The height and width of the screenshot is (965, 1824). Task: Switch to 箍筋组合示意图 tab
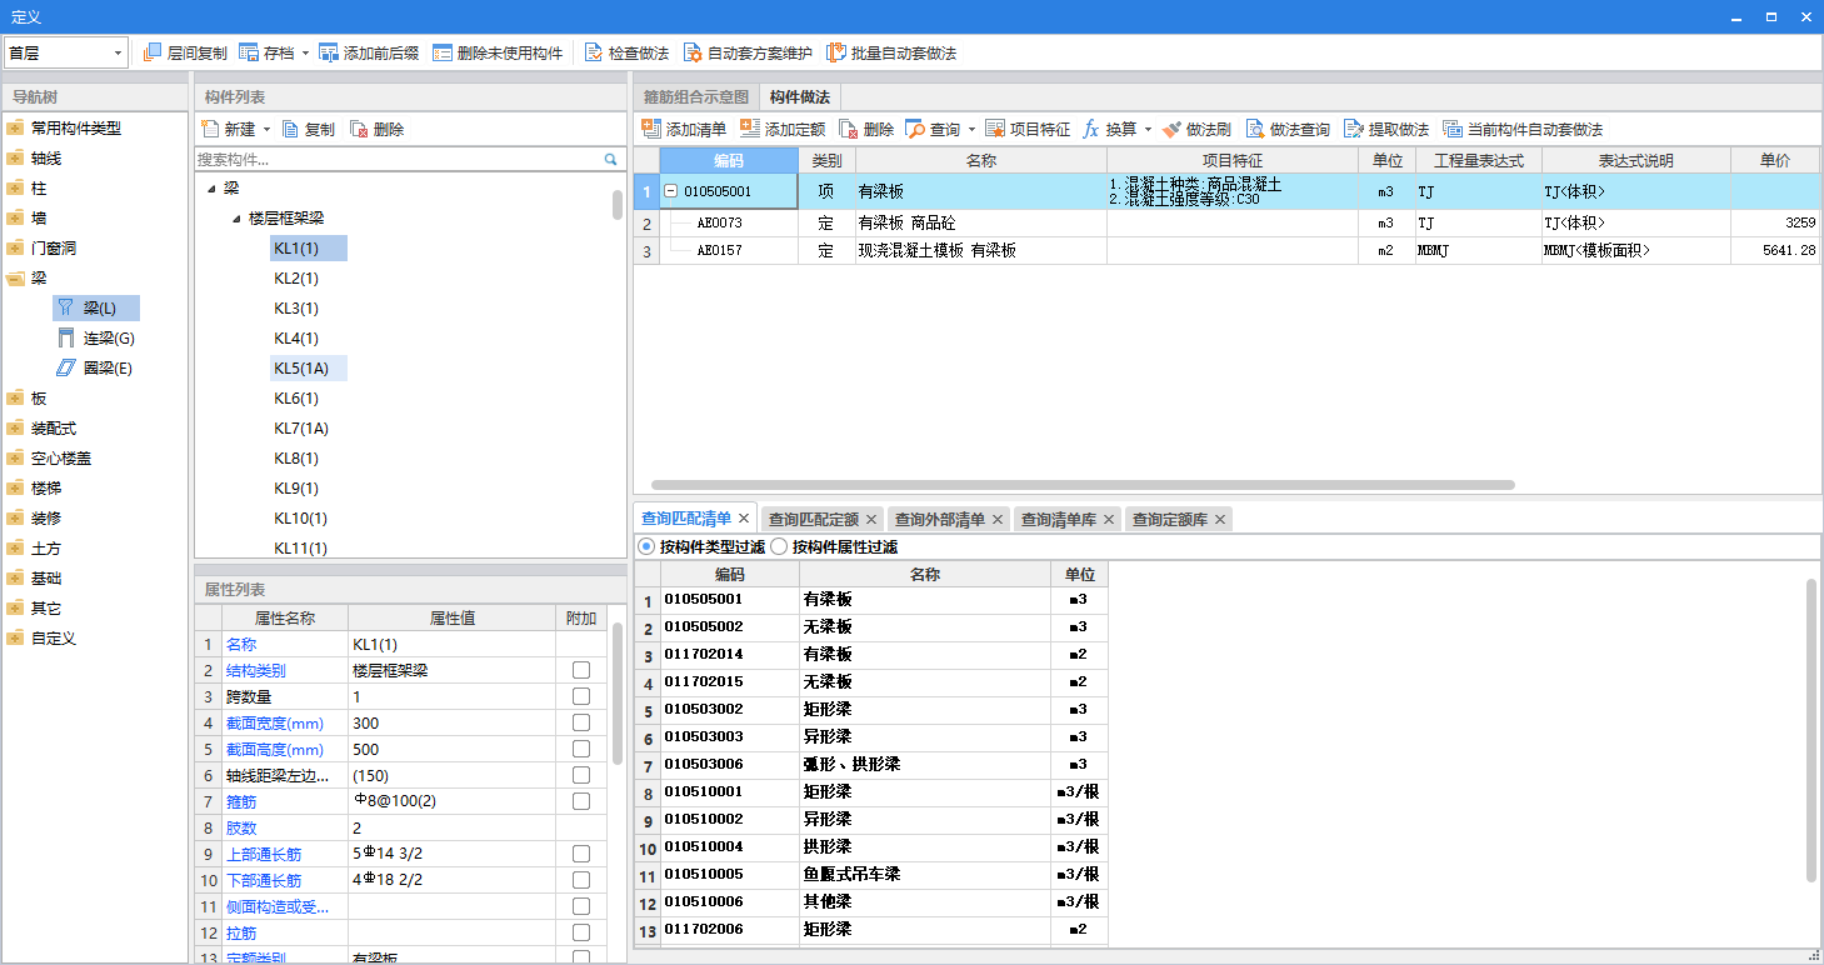(696, 97)
